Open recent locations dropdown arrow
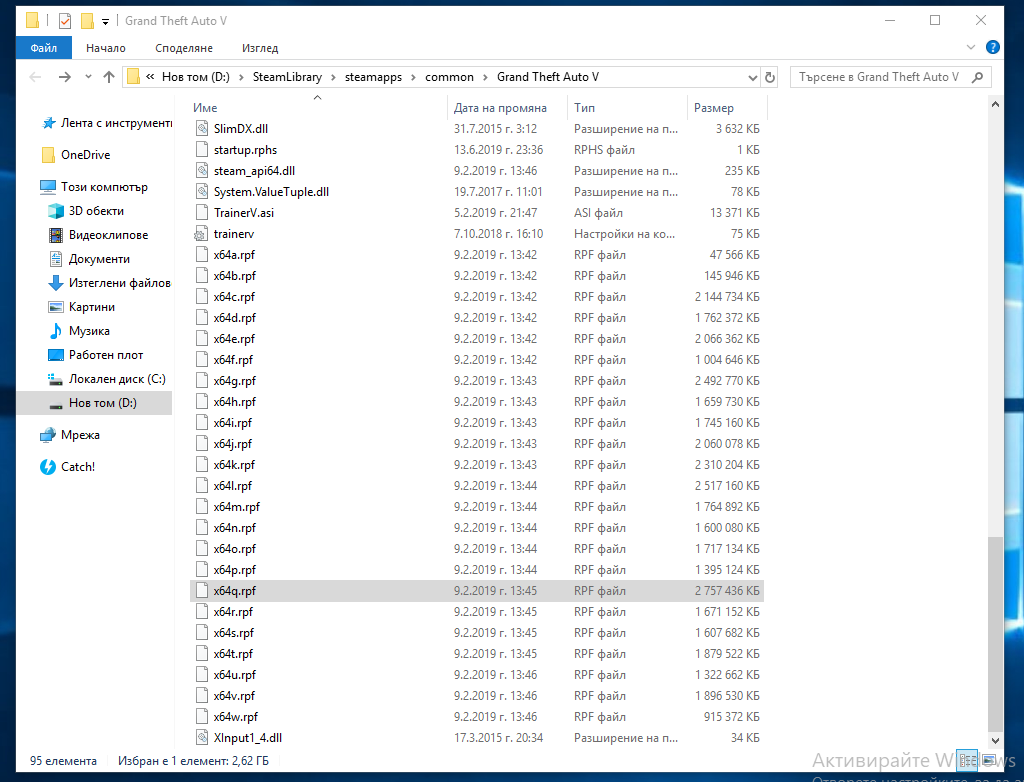The image size is (1024, 782). pyautogui.click(x=88, y=77)
